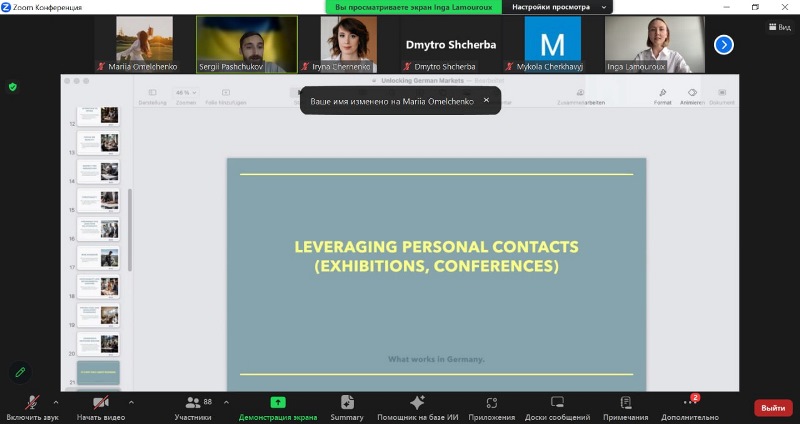Open Keynote Format brush panel

pos(663,96)
